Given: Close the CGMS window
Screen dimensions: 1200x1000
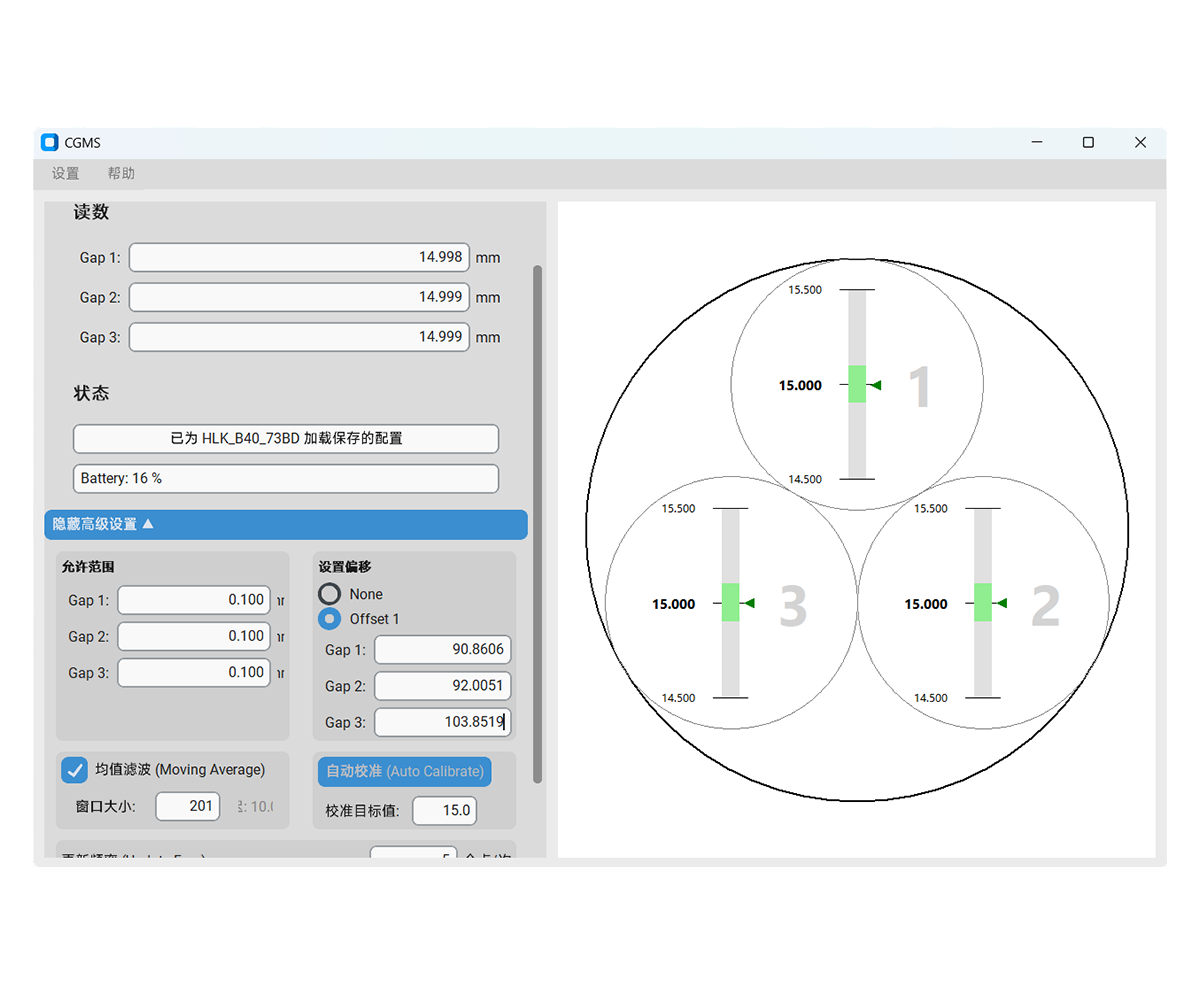Looking at the screenshot, I should point(1140,143).
